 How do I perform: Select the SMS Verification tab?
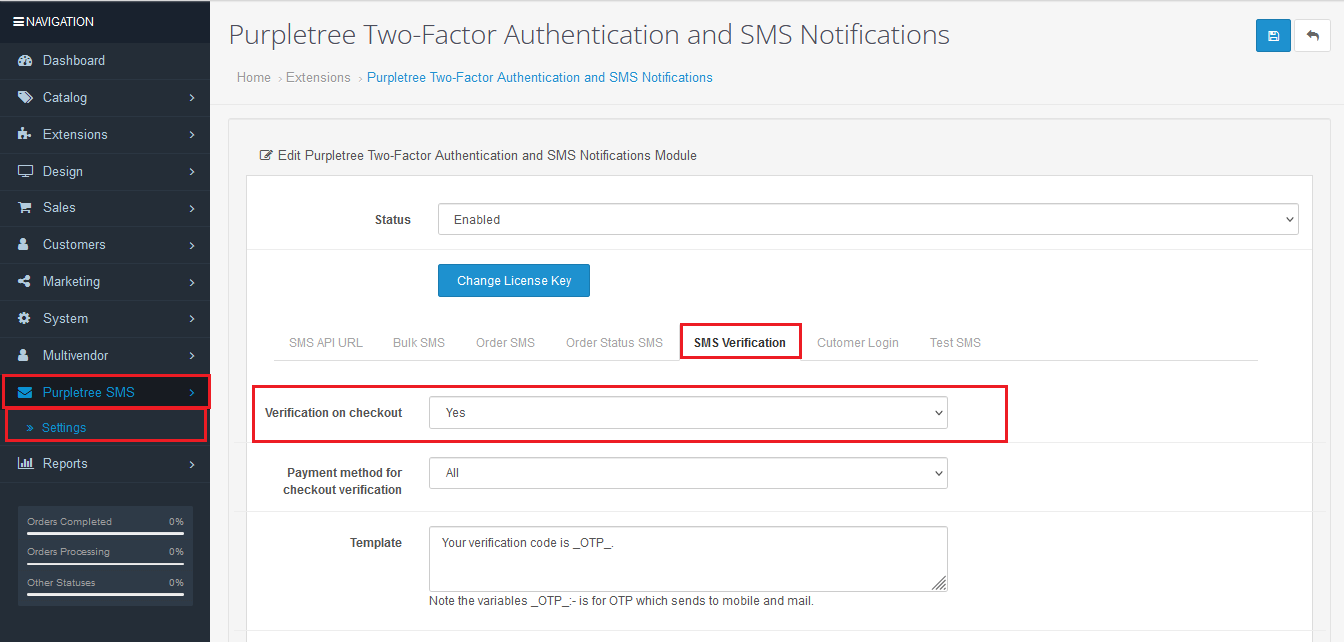point(740,342)
